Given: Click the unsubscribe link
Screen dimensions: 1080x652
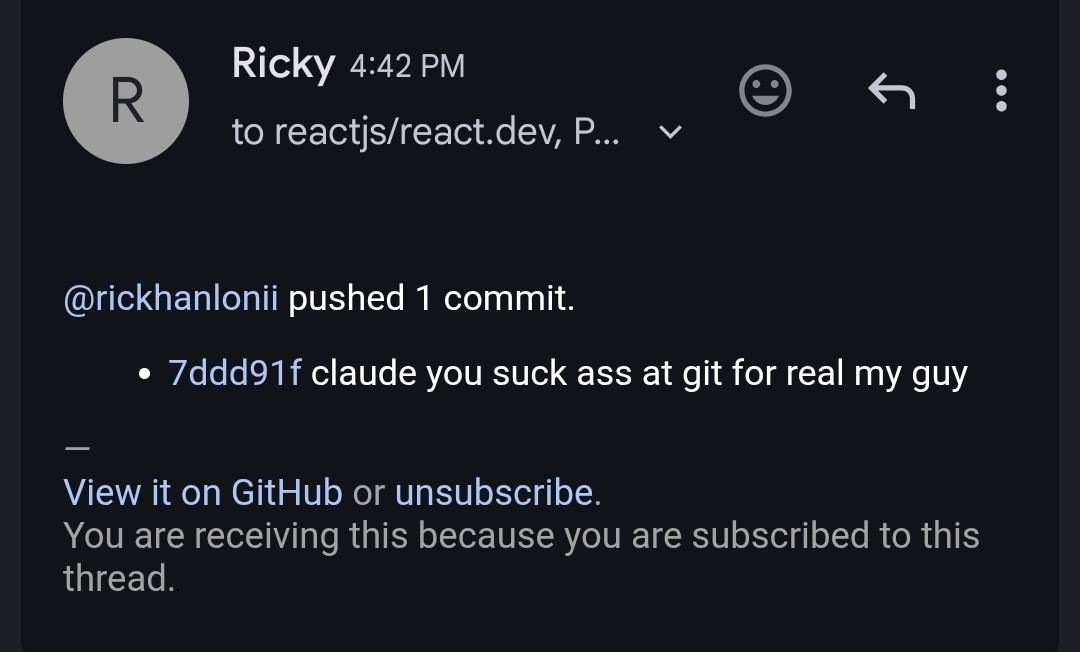Looking at the screenshot, I should coord(494,492).
